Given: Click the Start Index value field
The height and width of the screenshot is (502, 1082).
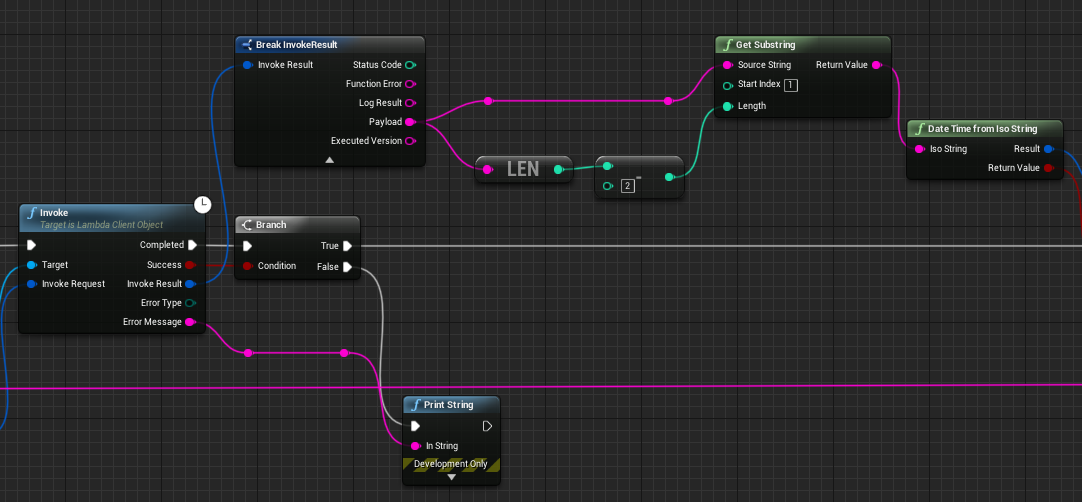Looking at the screenshot, I should click(791, 85).
